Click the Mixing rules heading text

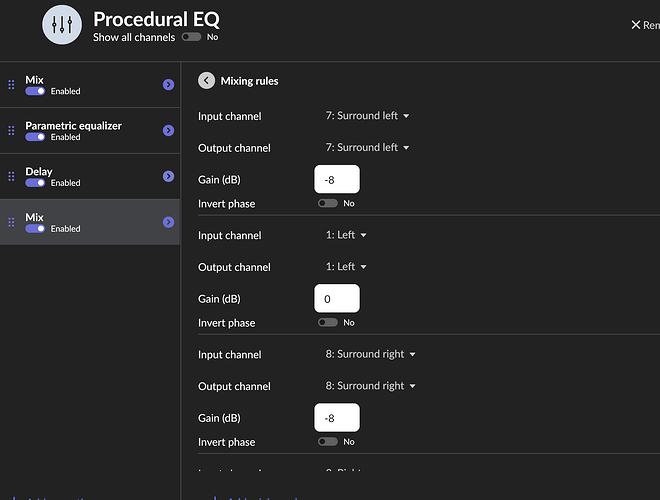pyautogui.click(x=249, y=81)
